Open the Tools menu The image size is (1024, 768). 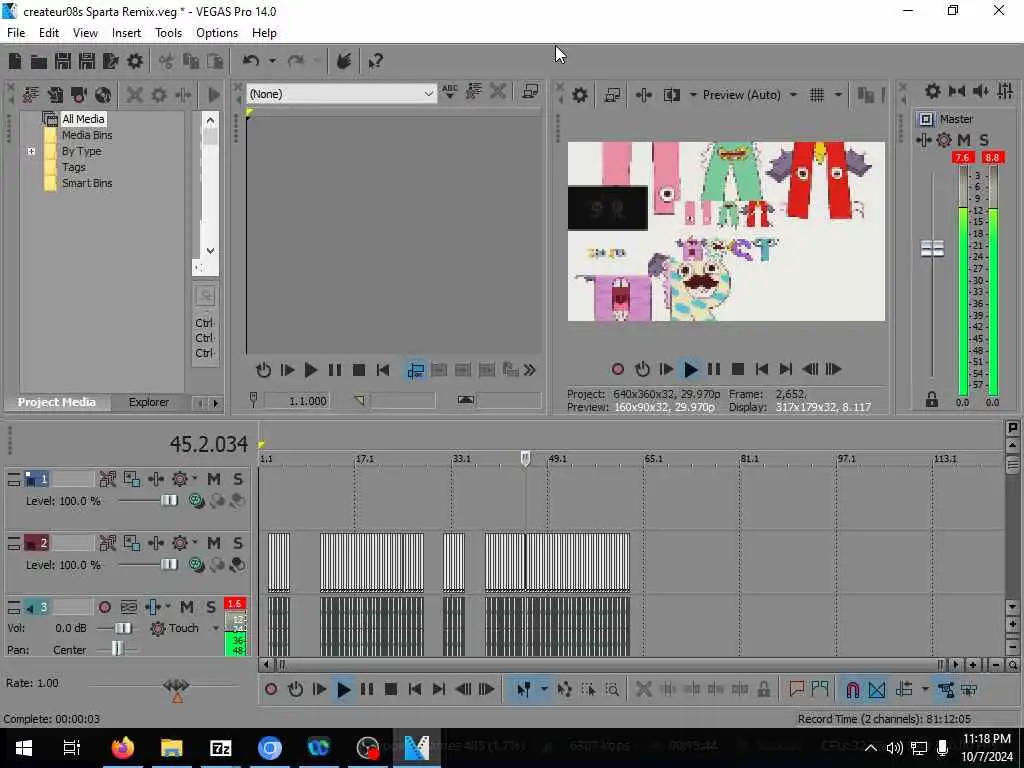pyautogui.click(x=168, y=33)
